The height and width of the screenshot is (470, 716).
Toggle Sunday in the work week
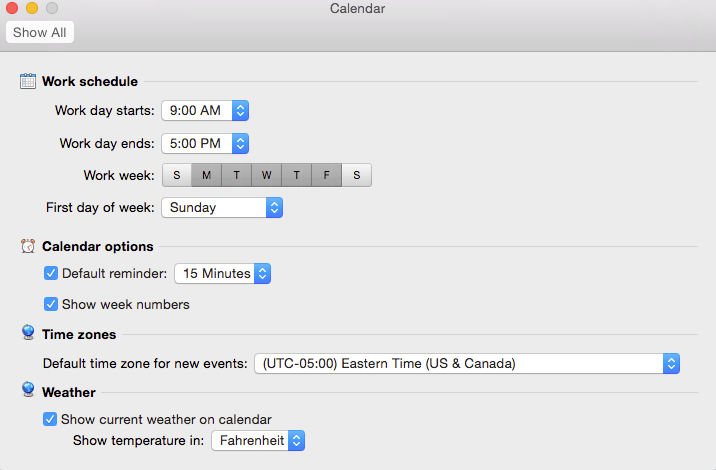click(177, 175)
